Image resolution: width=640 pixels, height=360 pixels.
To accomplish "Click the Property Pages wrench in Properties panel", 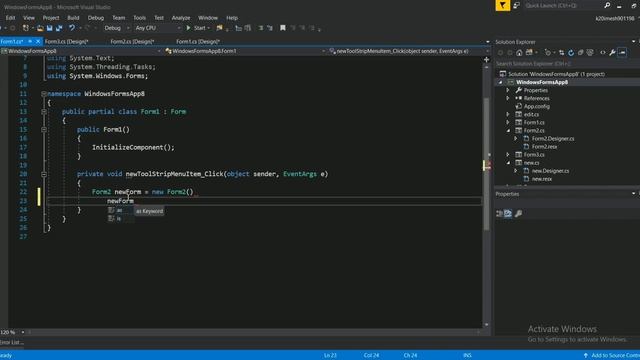I will pos(518,213).
